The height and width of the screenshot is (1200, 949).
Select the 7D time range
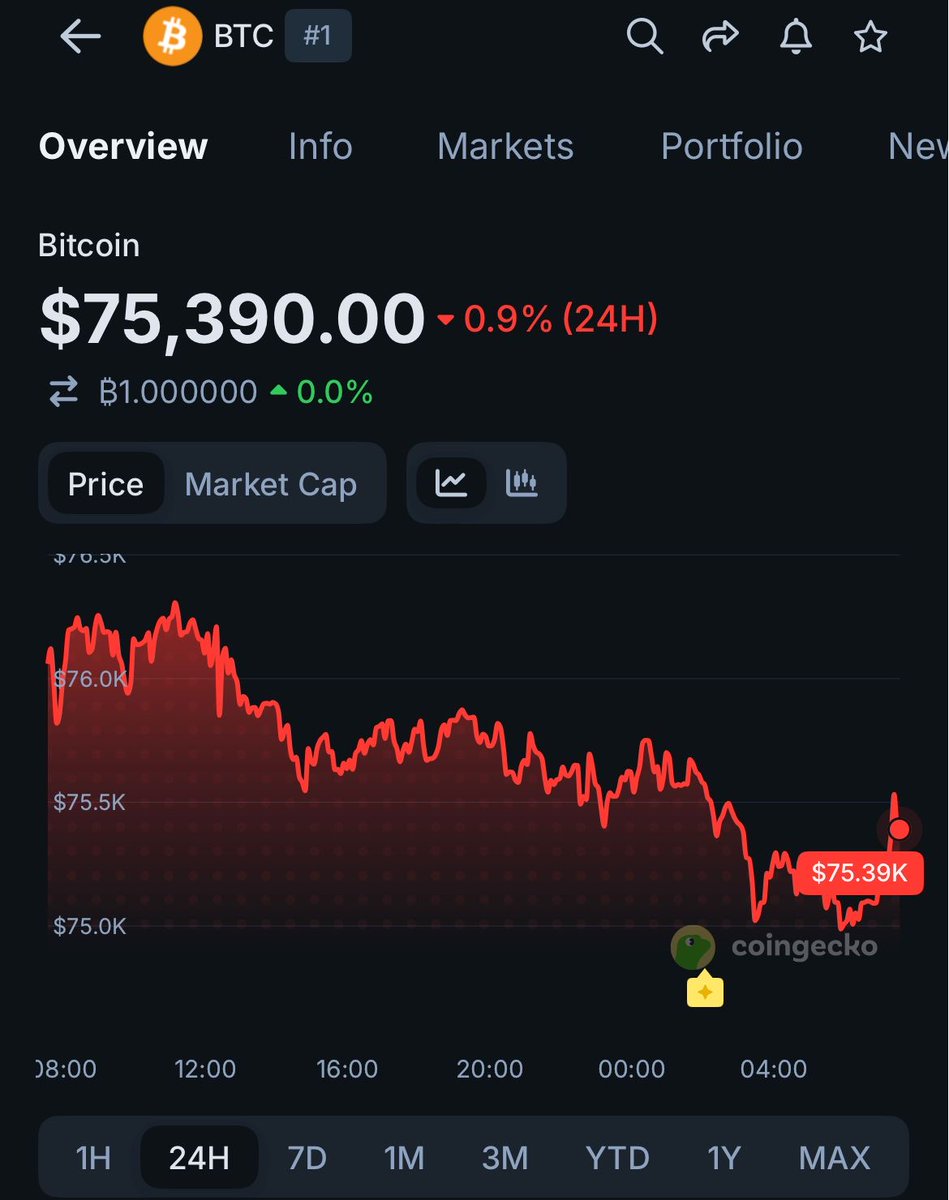pyautogui.click(x=307, y=1158)
